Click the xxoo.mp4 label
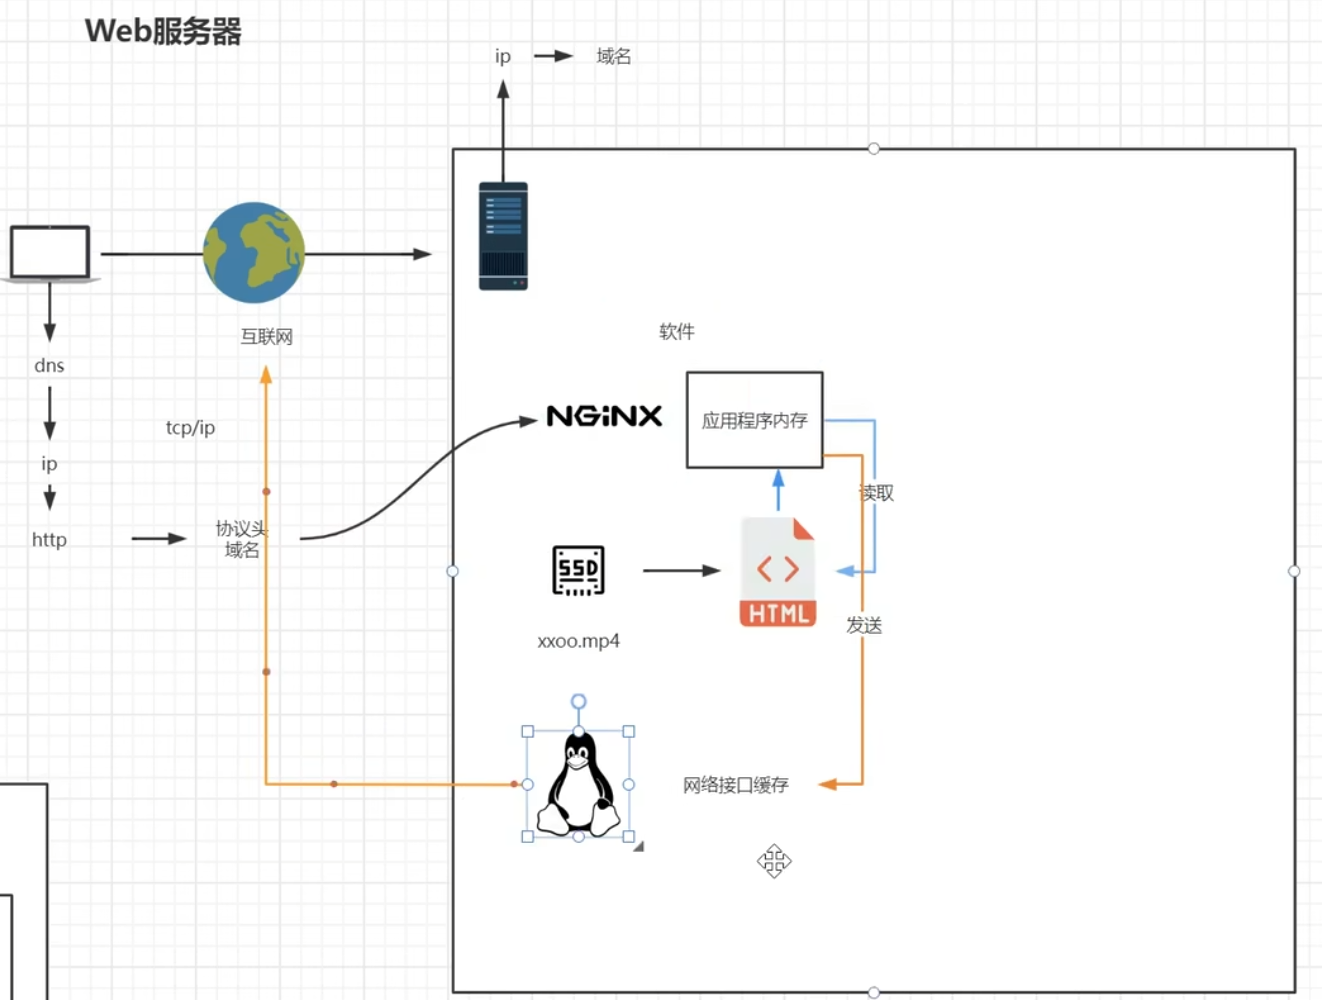The width and height of the screenshot is (1322, 1000). tap(578, 641)
